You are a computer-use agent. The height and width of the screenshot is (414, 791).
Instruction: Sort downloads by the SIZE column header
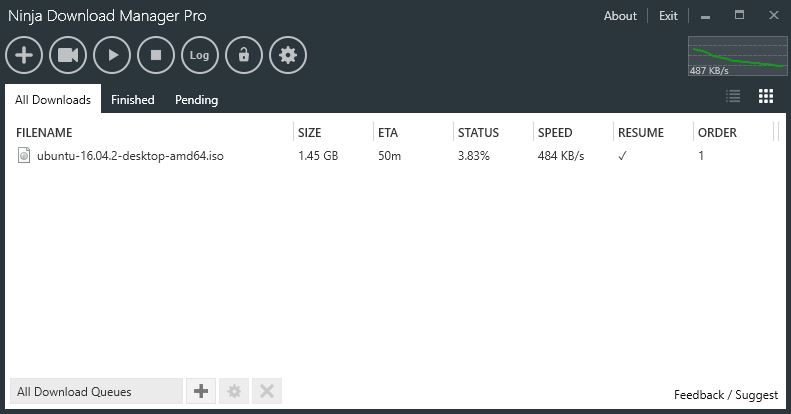(310, 132)
